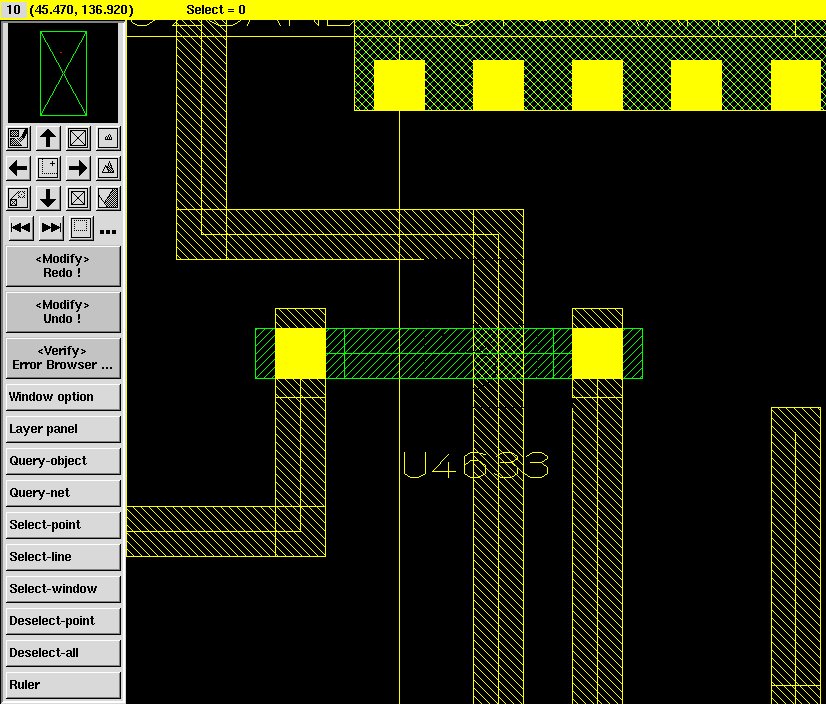The height and width of the screenshot is (704, 826).
Task: Open the Layer panel
Action: 63,429
